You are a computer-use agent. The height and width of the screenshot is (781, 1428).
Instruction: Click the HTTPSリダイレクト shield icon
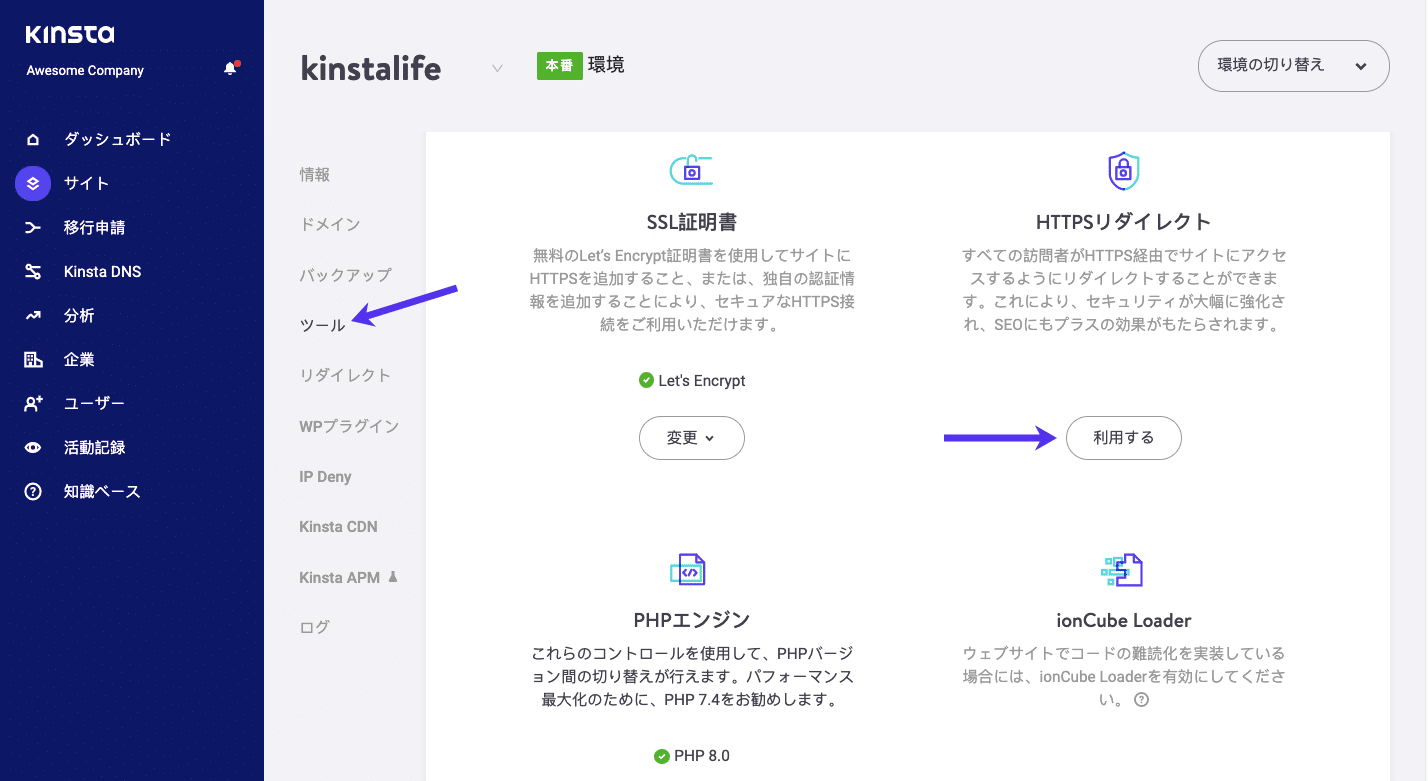coord(1123,170)
